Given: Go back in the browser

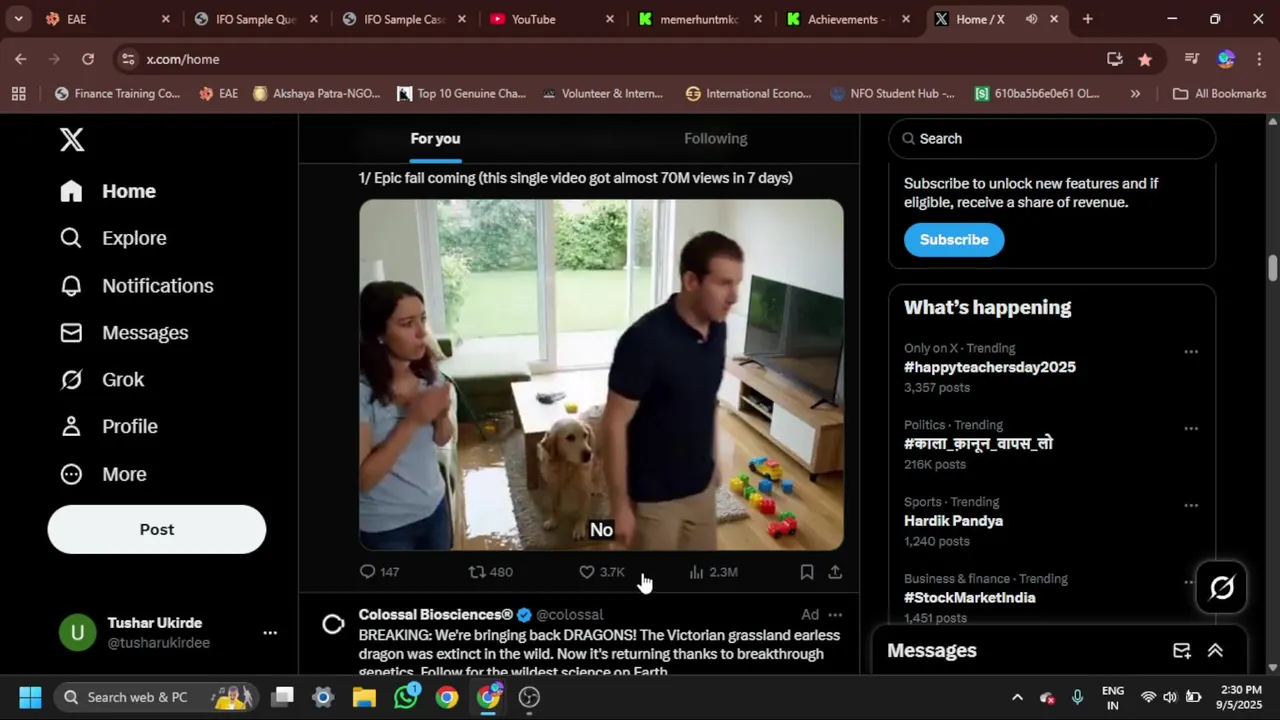Looking at the screenshot, I should pos(20,59).
